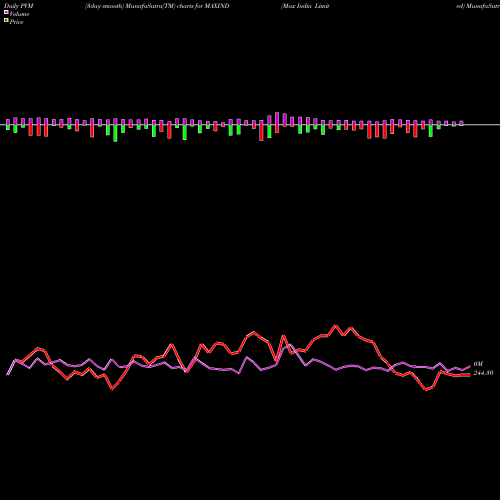Click the Volume legend label

pos(19,14)
